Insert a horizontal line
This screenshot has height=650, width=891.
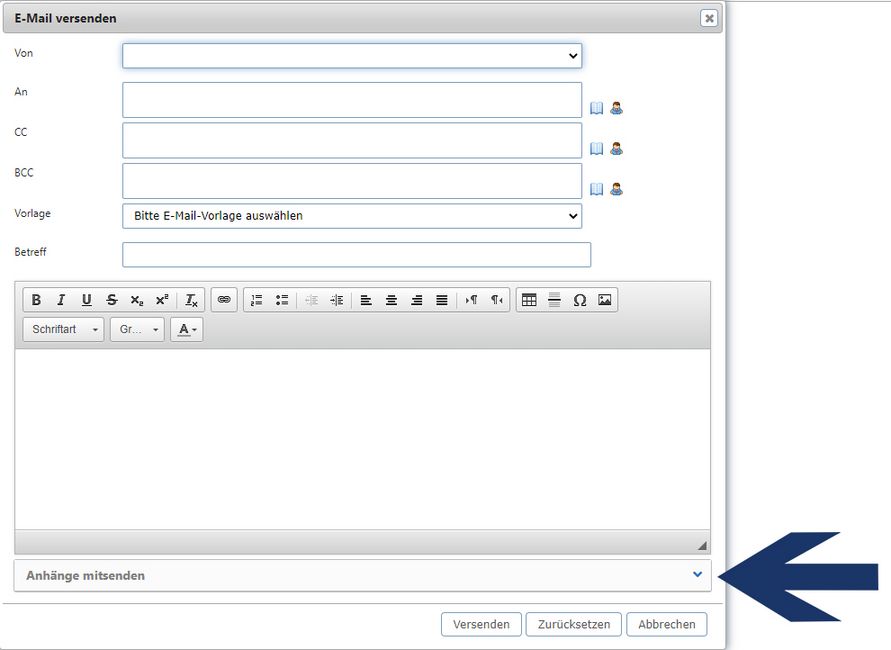click(555, 300)
